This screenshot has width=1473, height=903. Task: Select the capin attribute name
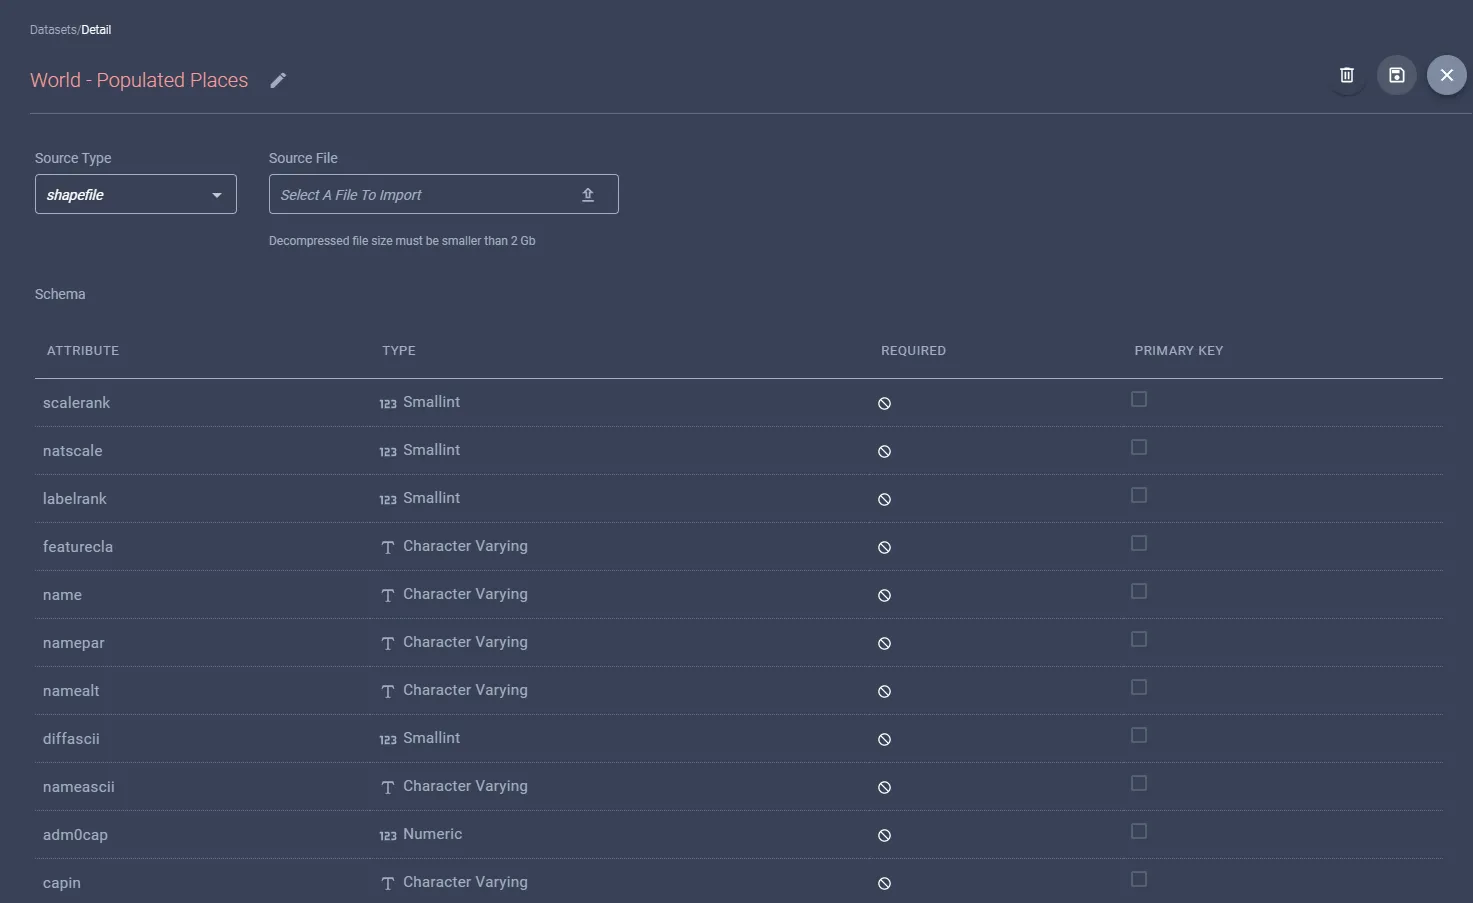pos(62,883)
